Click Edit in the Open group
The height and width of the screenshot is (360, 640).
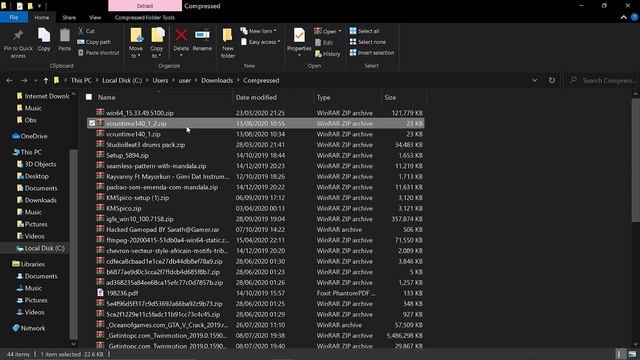point(324,42)
